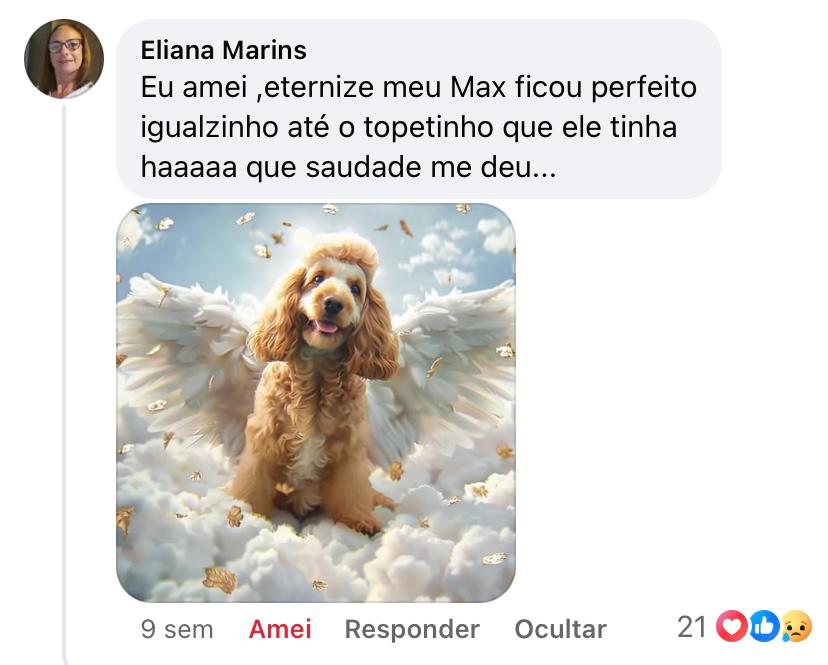Click the 9 sem timestamp link
The width and height of the screenshot is (828, 665).
[177, 629]
